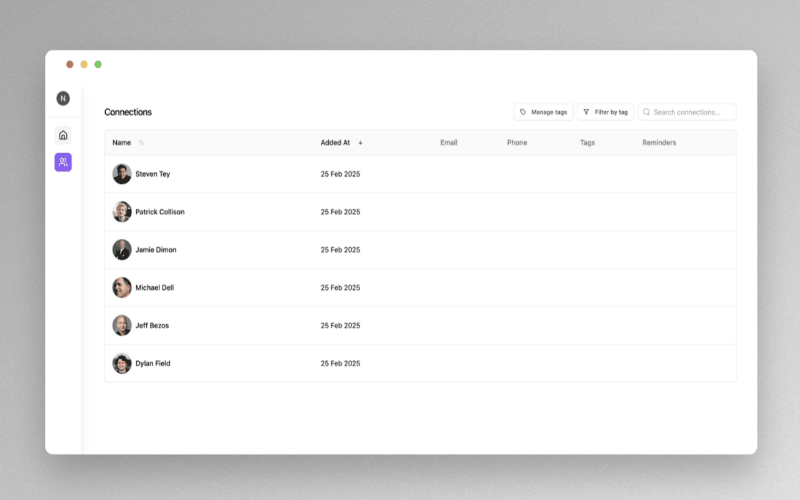Click Patrick Collison's avatar
This screenshot has height=500, width=800.
[122, 212]
